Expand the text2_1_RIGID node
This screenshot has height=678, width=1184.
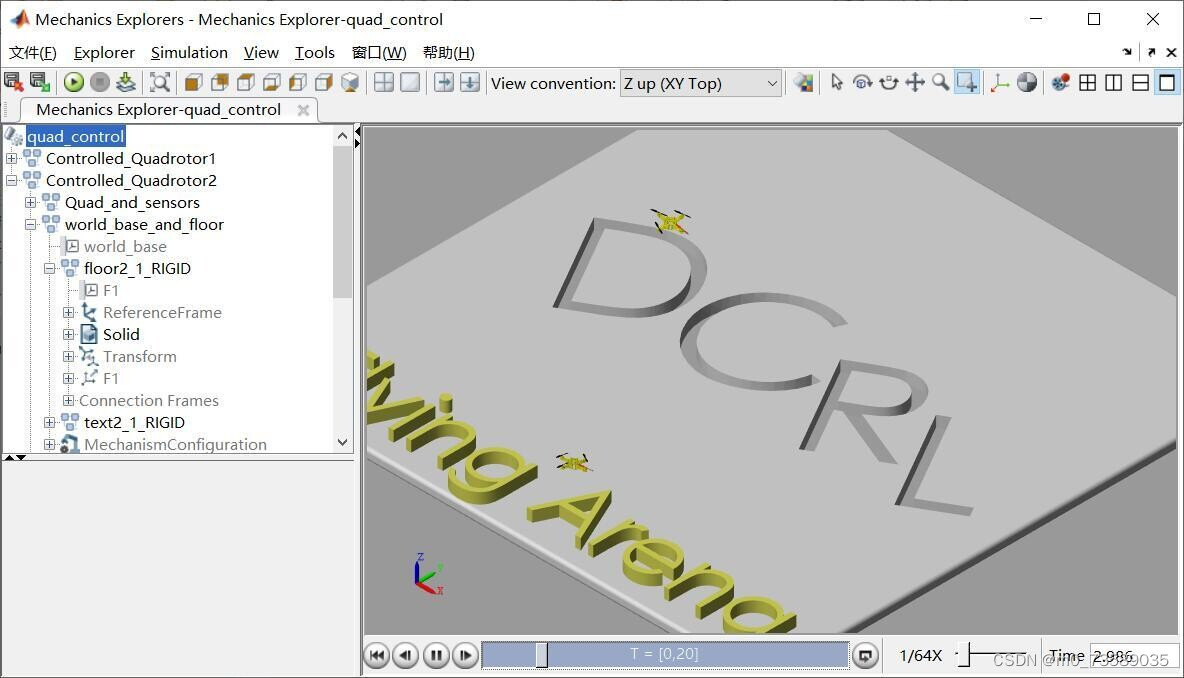click(49, 422)
